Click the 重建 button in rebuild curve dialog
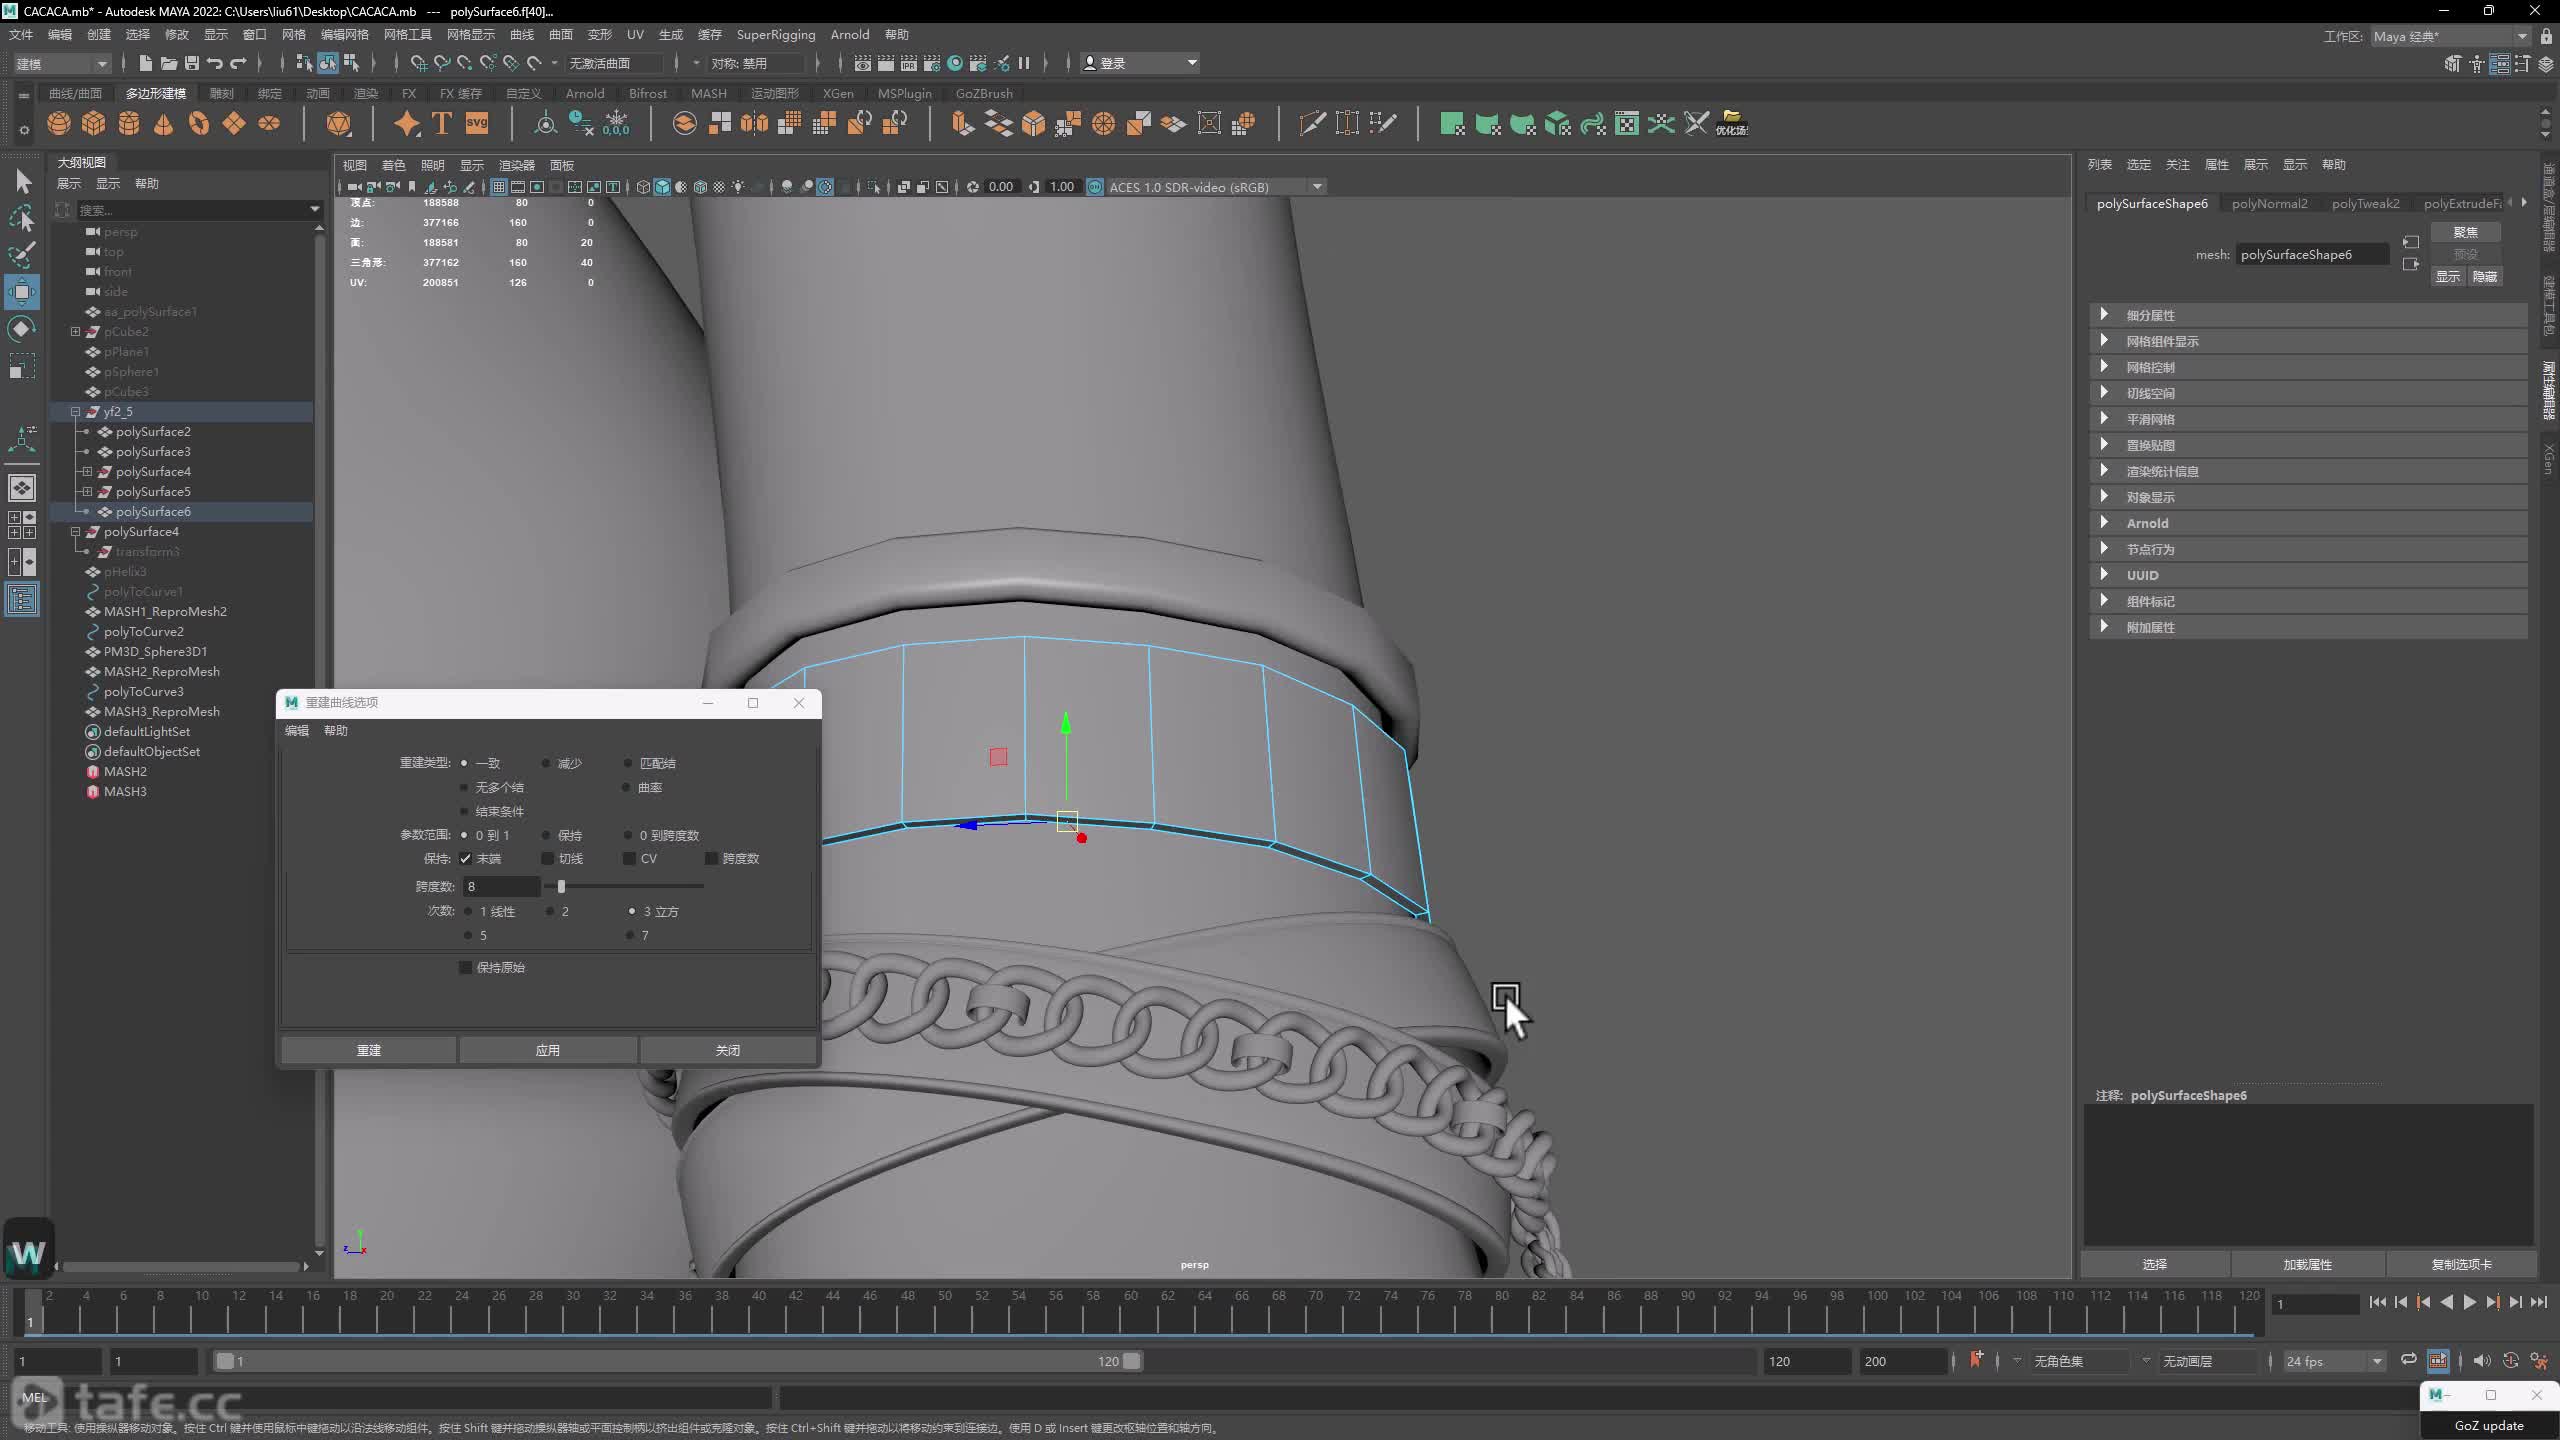 point(369,1050)
